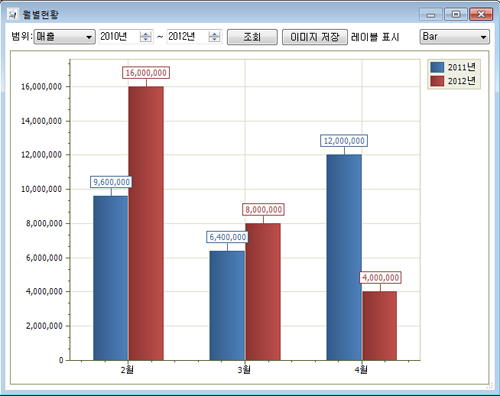Maximize the 월별현황 window
This screenshot has height=396, width=500.
456,15
